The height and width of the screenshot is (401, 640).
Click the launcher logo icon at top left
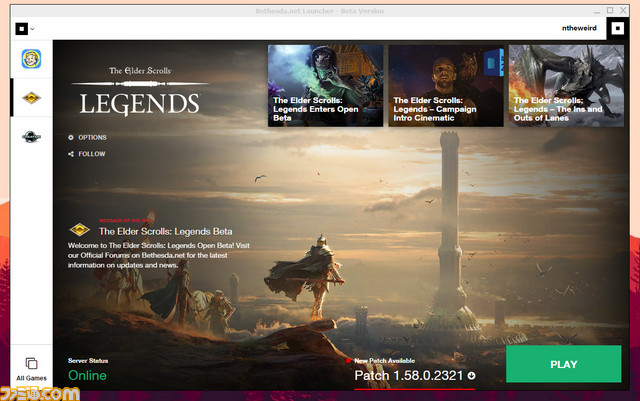[22, 29]
